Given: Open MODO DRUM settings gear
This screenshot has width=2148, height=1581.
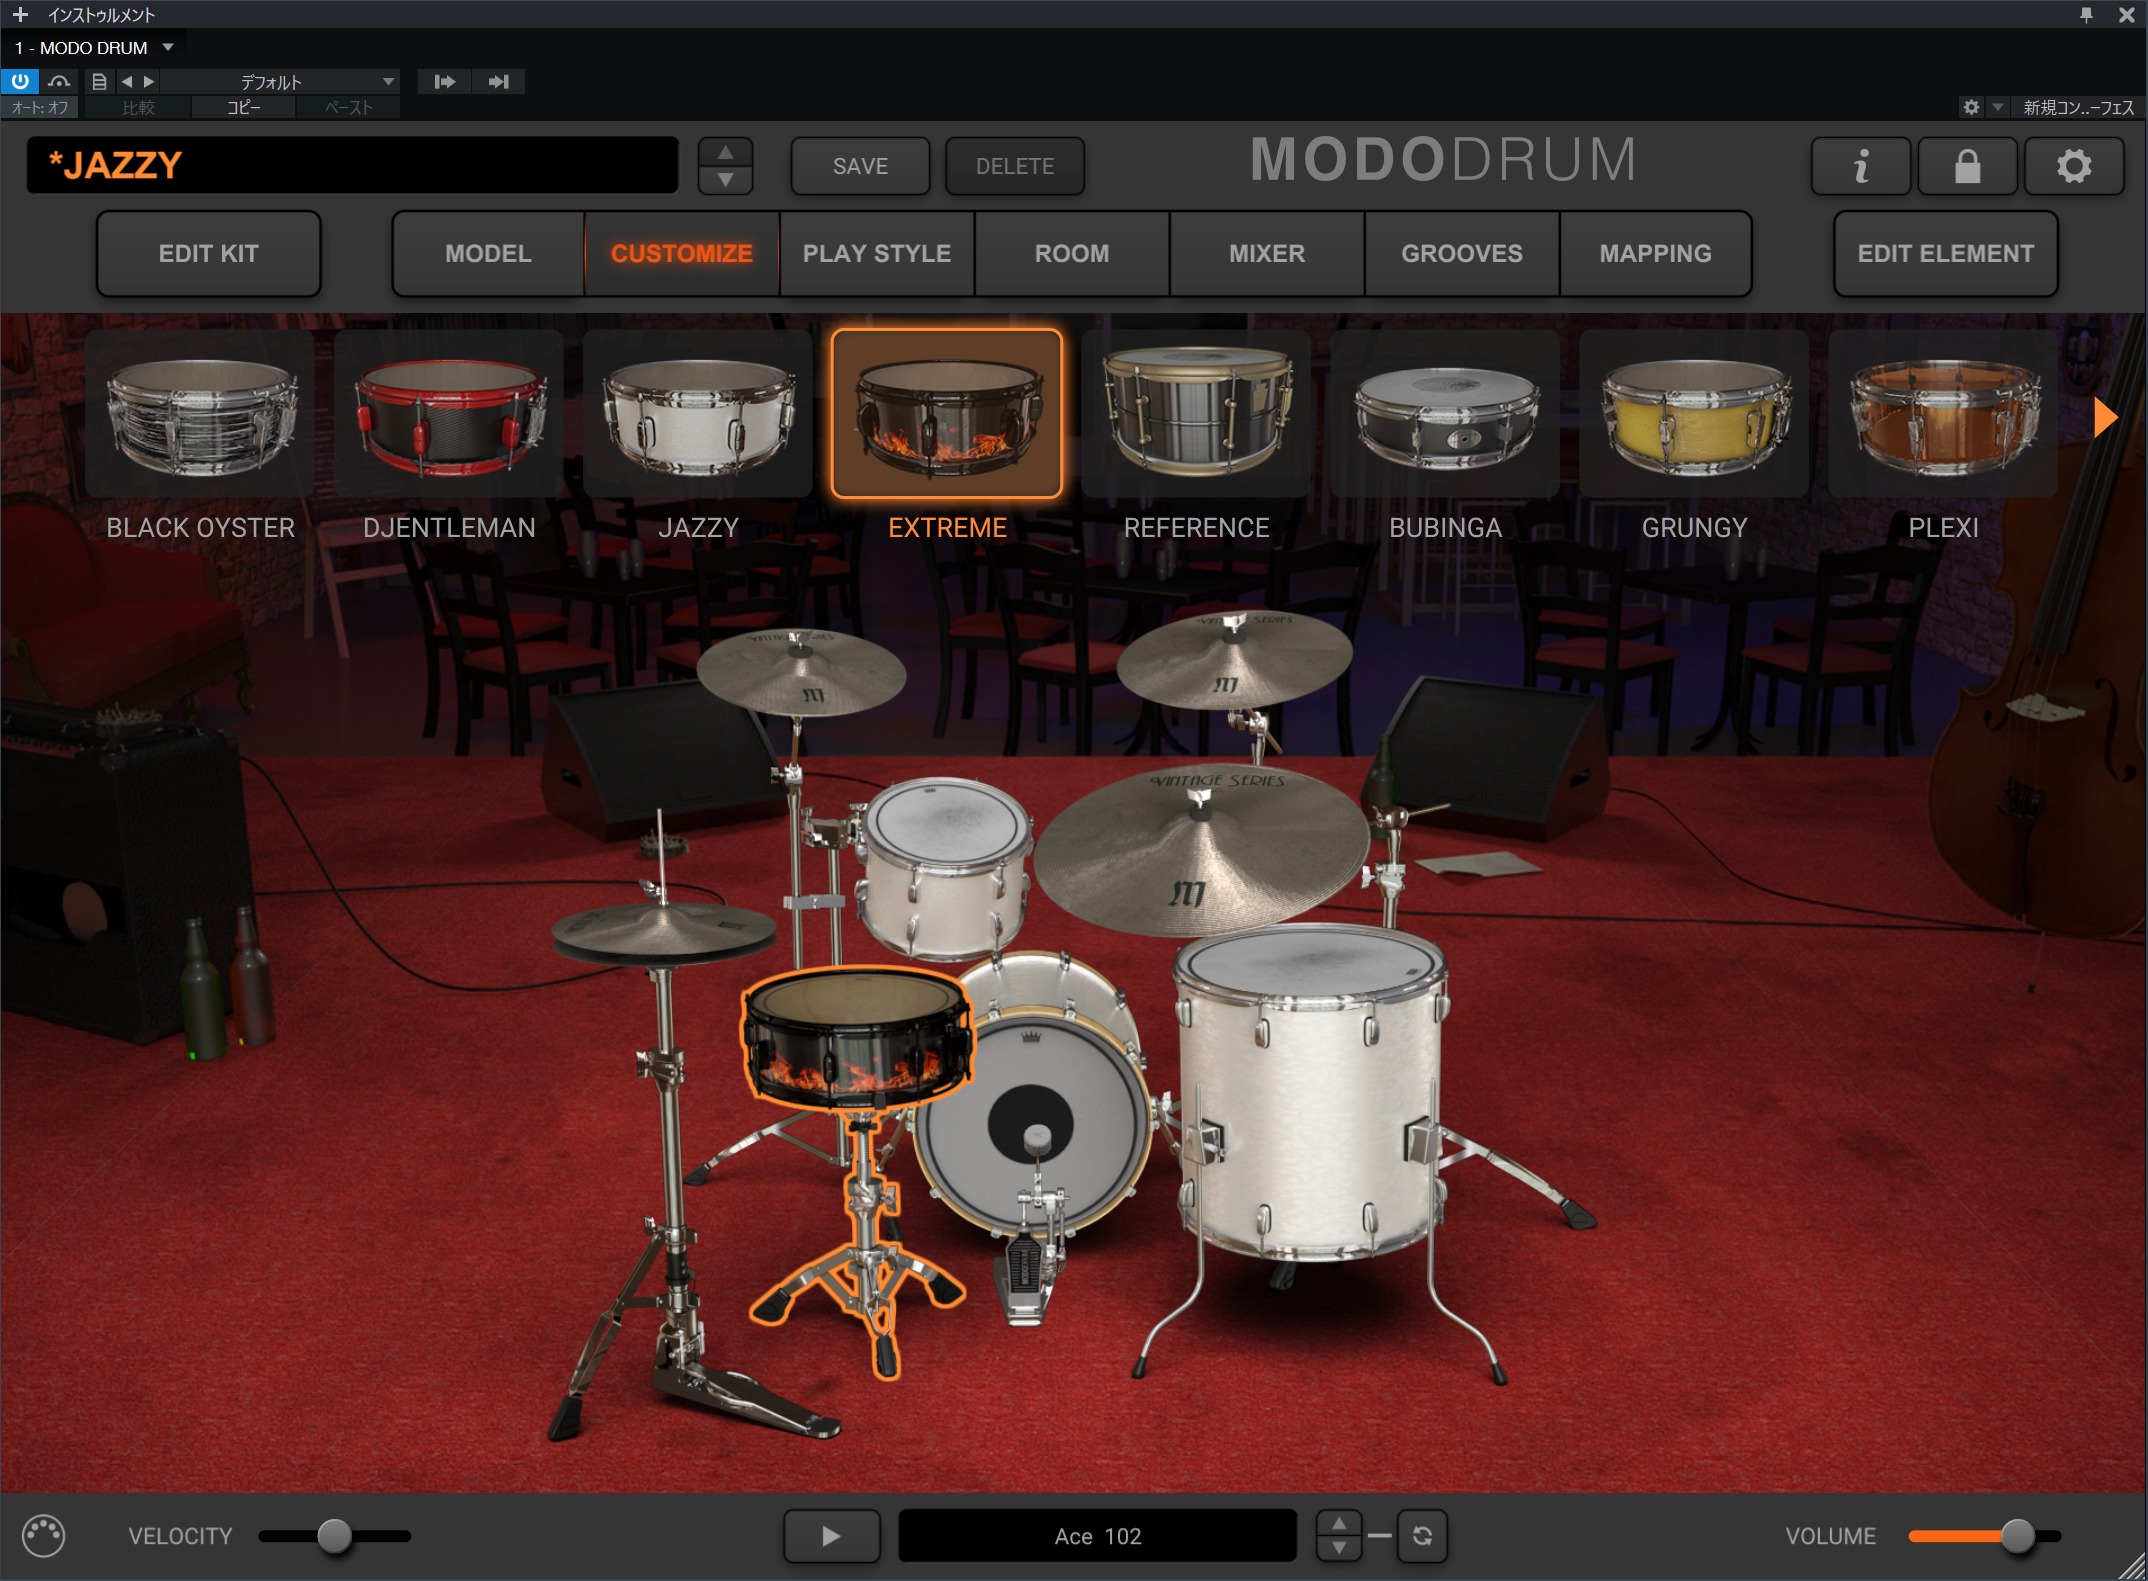Looking at the screenshot, I should click(2074, 166).
